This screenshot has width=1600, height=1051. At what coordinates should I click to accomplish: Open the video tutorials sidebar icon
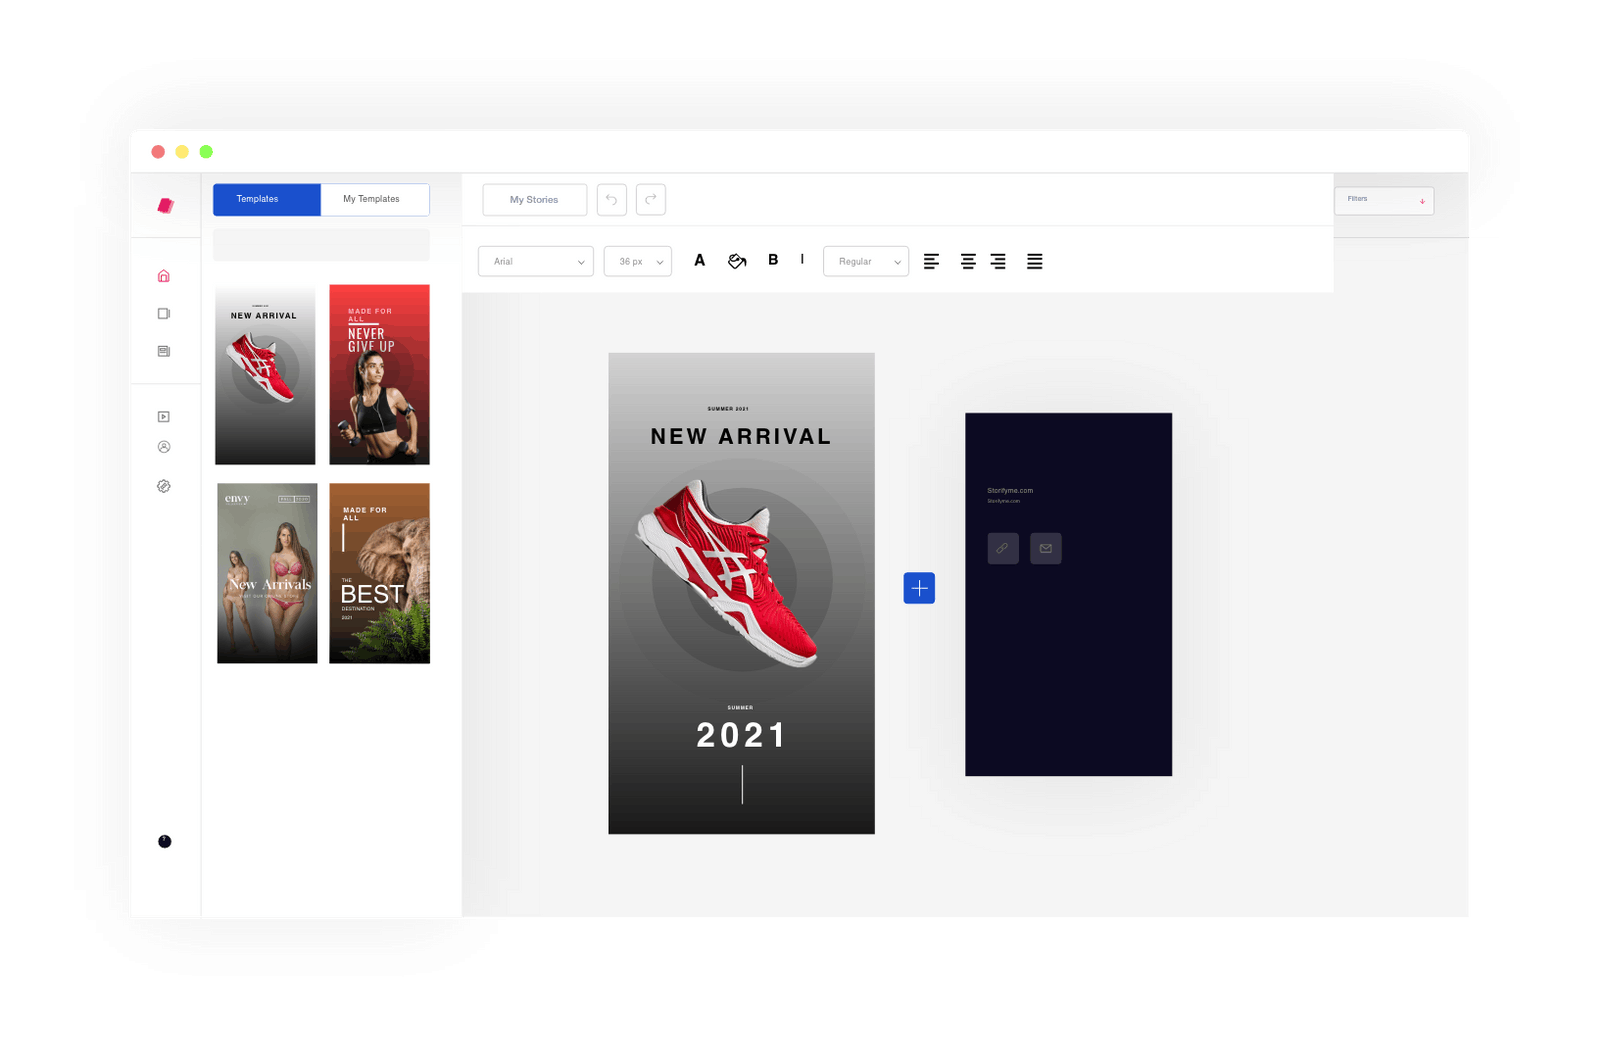(163, 416)
